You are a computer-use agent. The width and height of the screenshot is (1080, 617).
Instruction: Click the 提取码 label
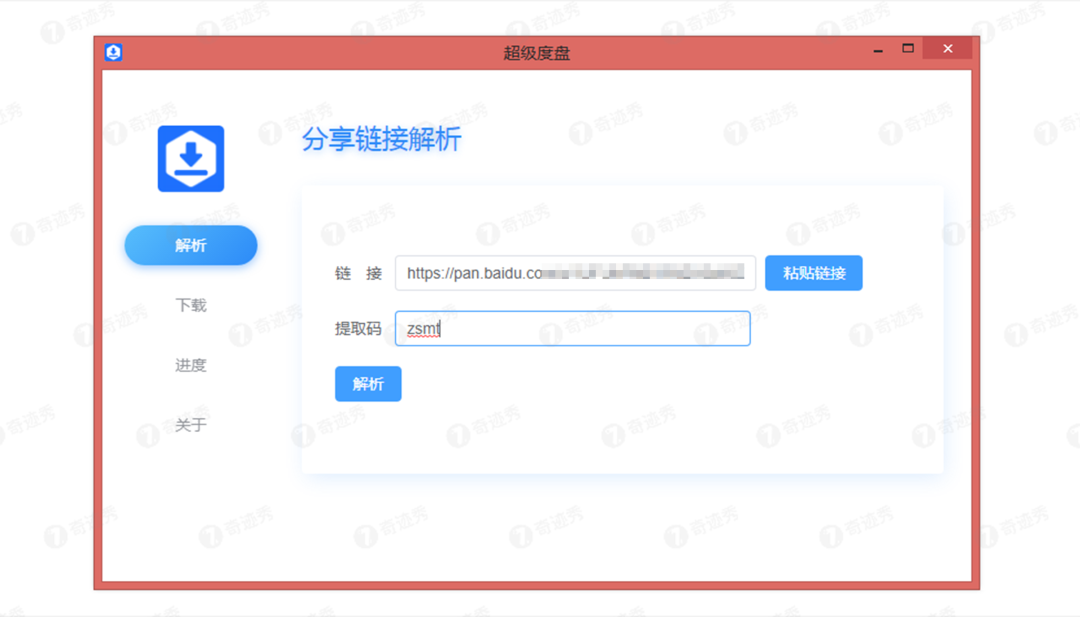click(358, 328)
